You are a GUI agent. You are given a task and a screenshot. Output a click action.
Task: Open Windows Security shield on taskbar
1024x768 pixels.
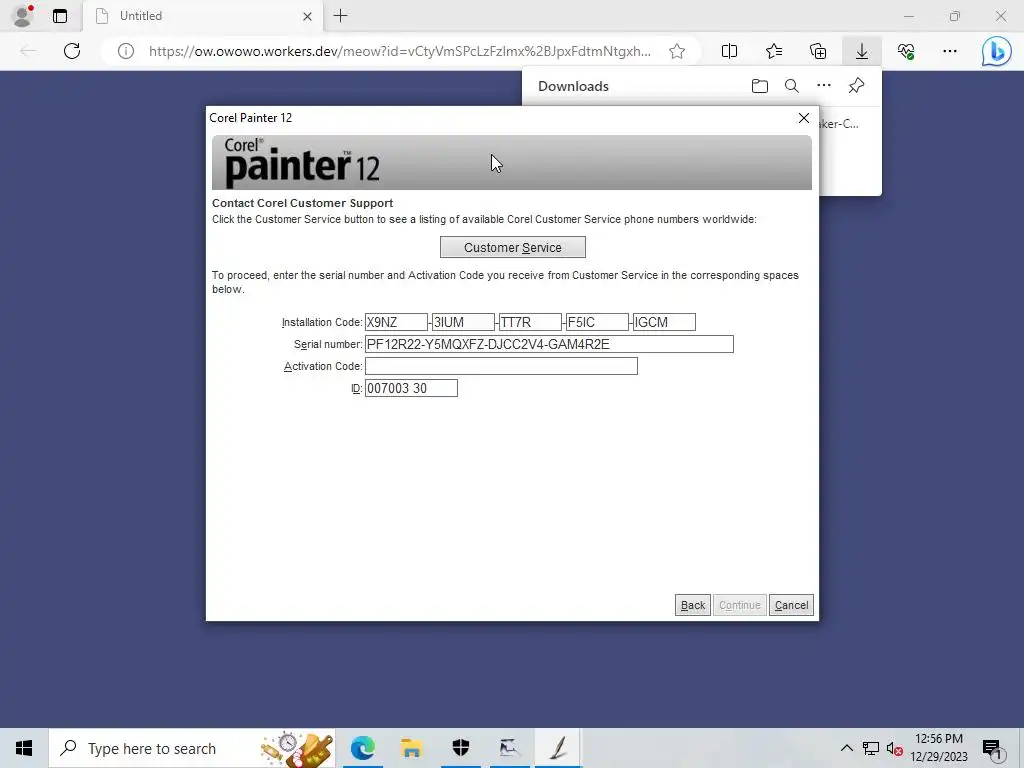460,748
